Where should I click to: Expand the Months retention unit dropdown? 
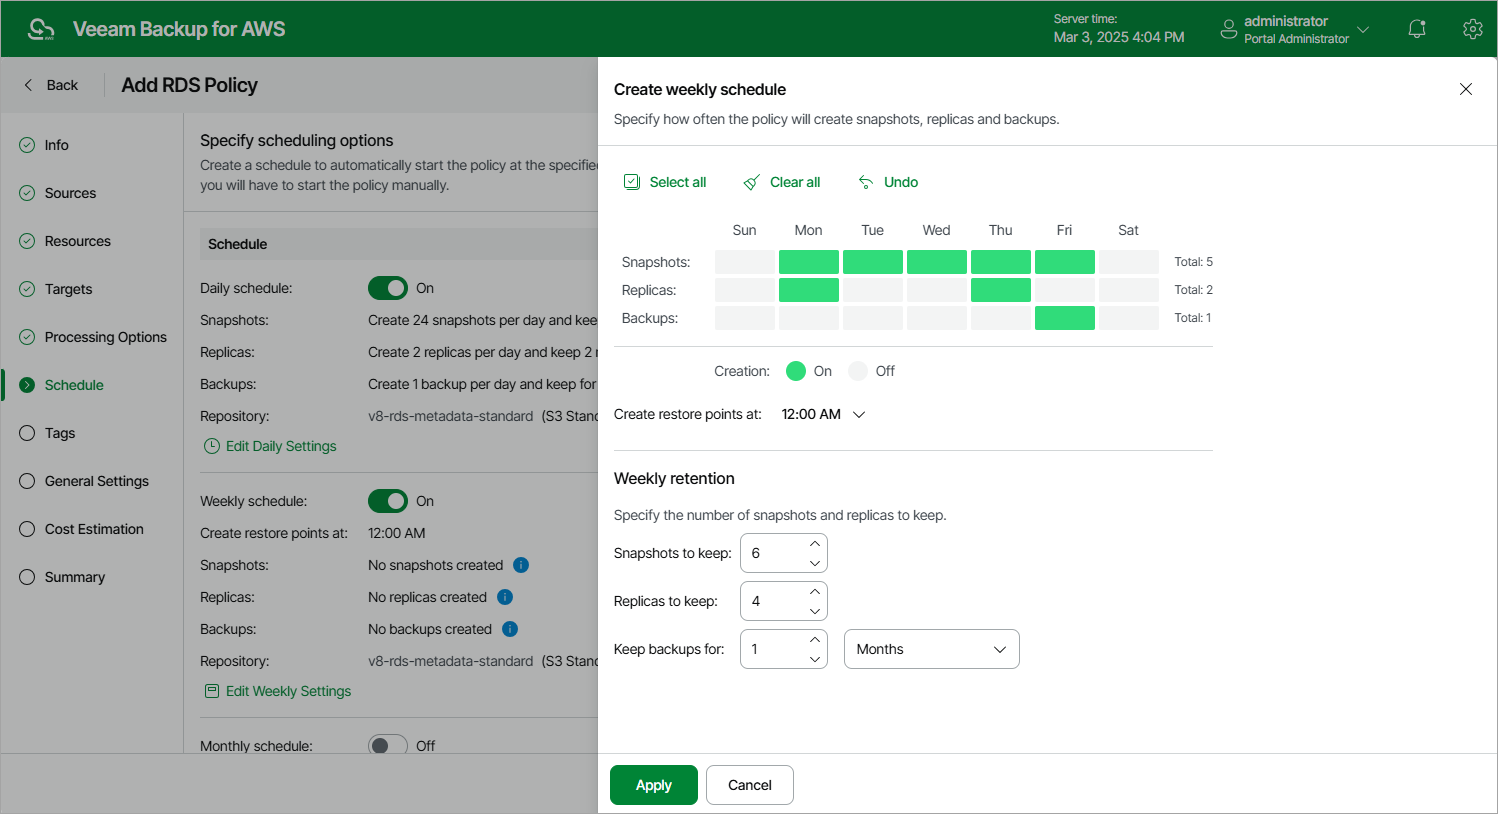(x=931, y=649)
